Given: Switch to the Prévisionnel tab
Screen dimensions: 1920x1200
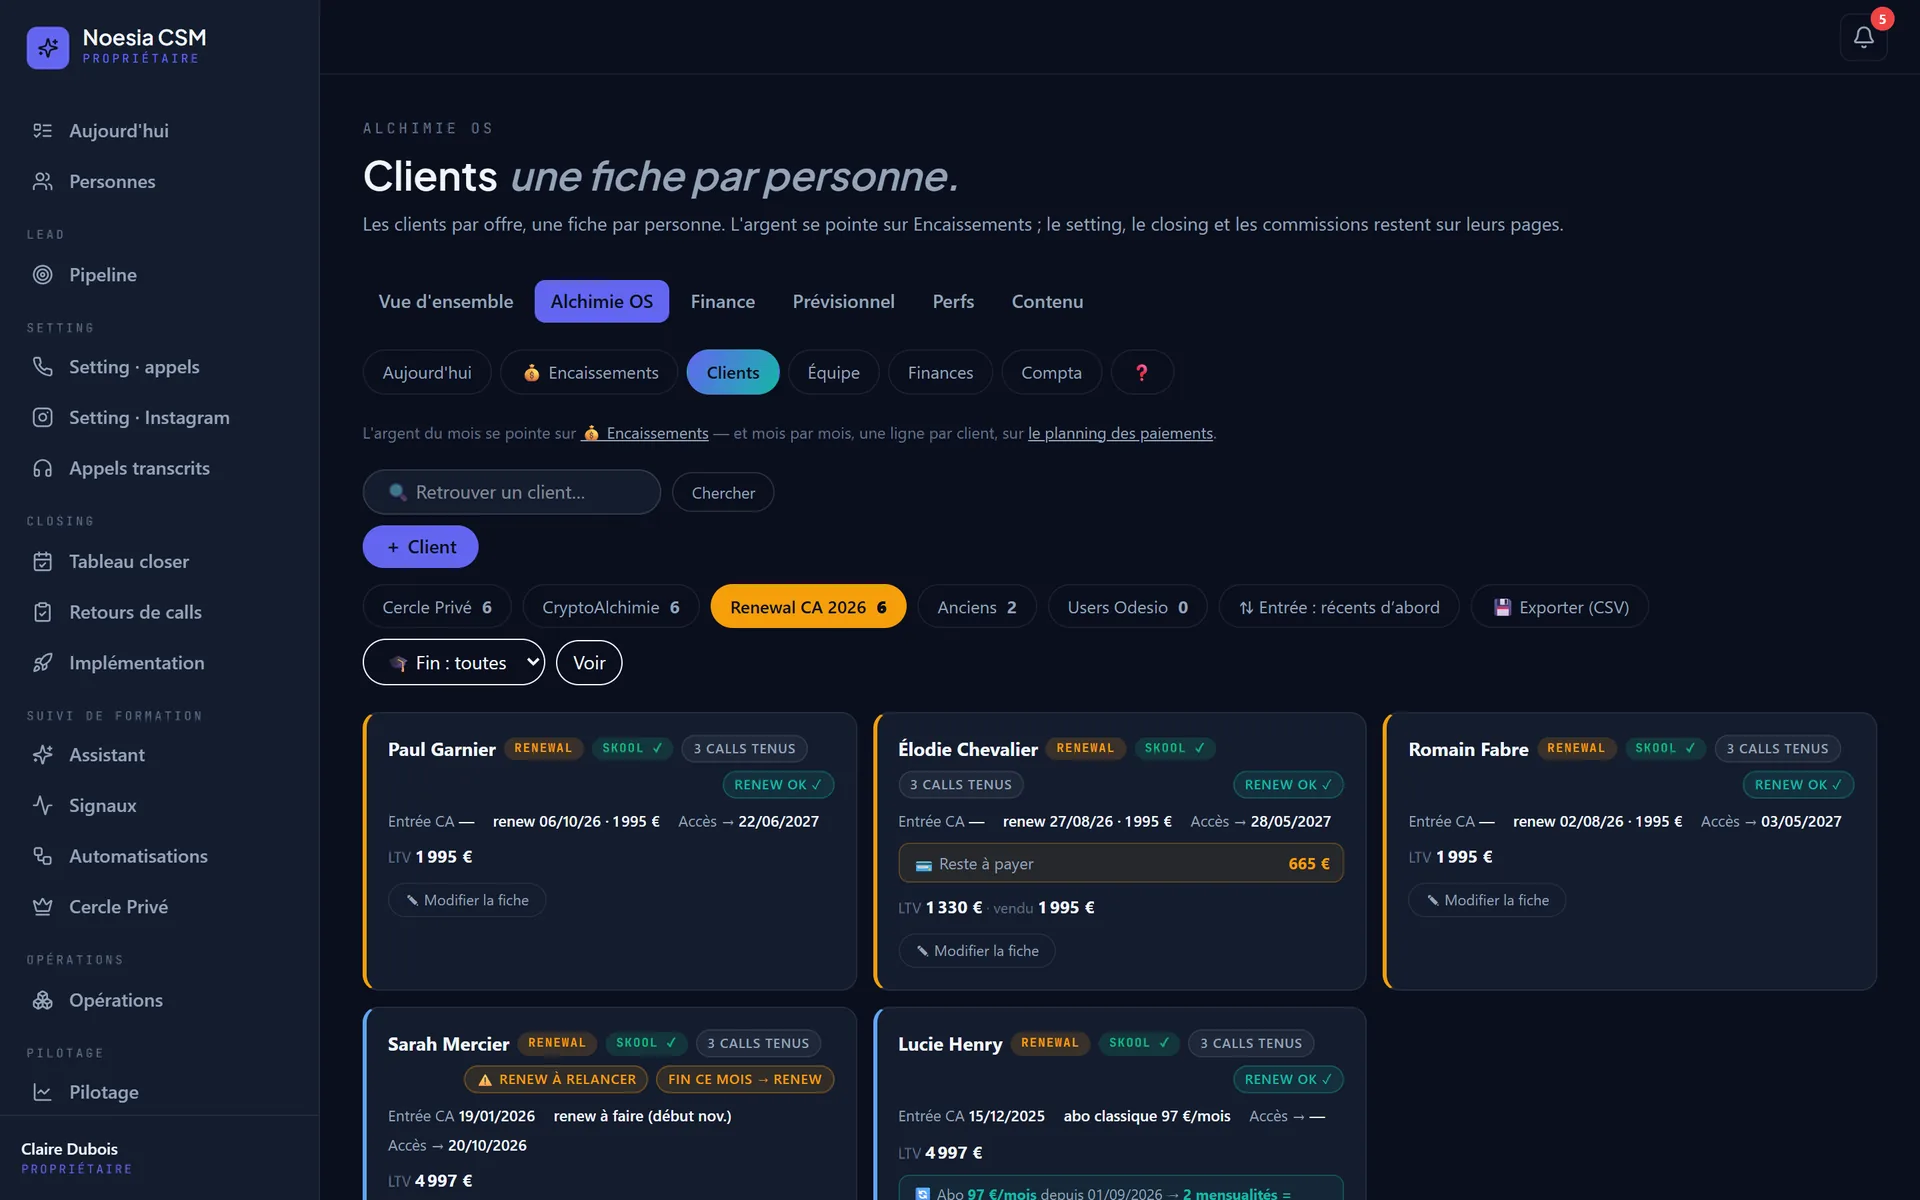Looking at the screenshot, I should [x=843, y=301].
